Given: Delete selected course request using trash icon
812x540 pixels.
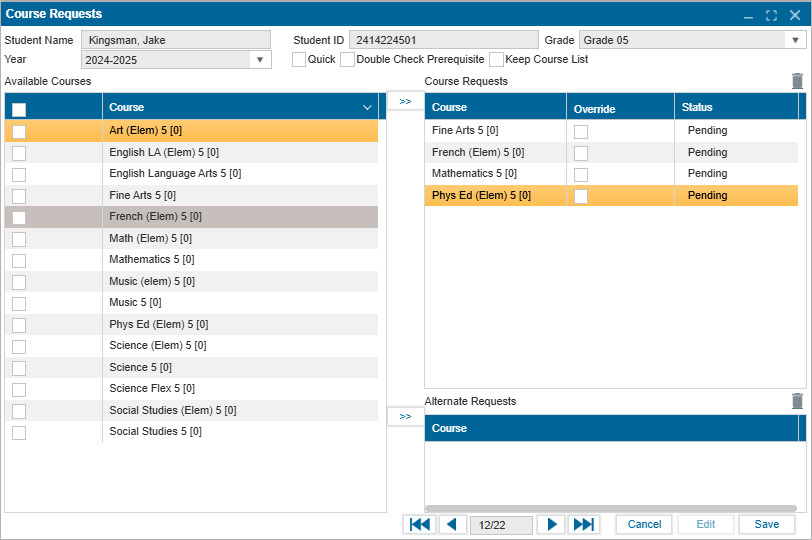Looking at the screenshot, I should click(797, 82).
